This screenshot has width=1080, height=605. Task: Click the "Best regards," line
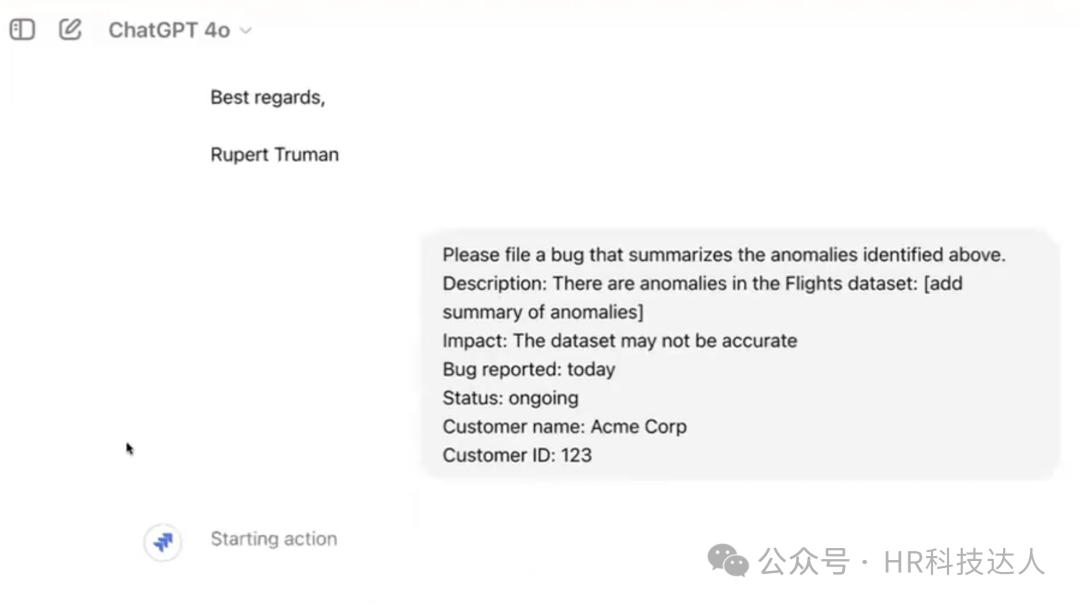pyautogui.click(x=267, y=98)
